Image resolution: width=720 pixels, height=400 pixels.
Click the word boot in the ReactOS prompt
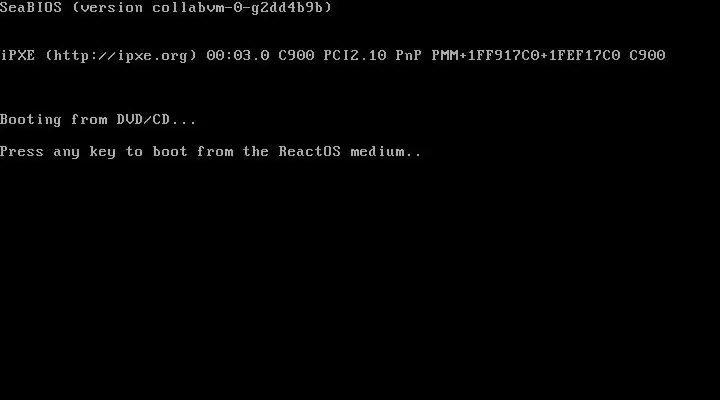tap(170, 152)
